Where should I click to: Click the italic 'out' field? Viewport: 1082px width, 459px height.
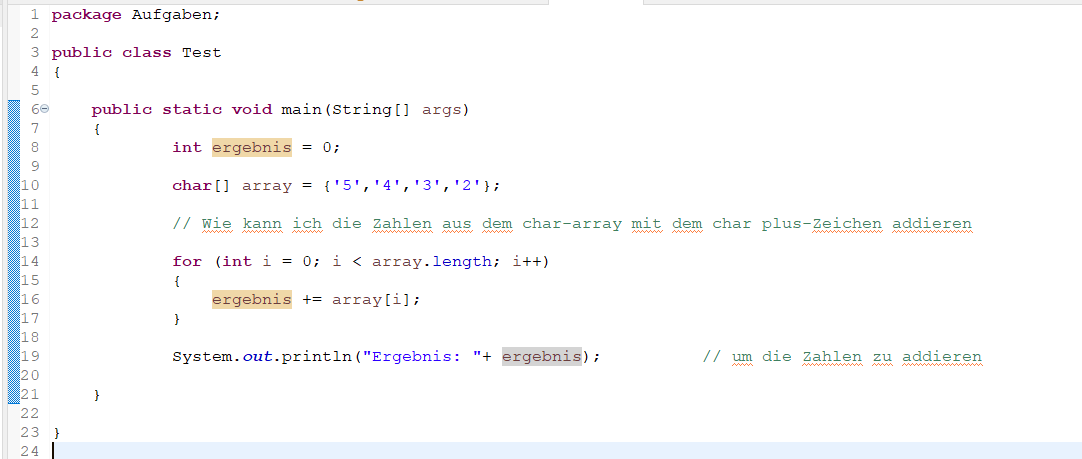tap(256, 356)
